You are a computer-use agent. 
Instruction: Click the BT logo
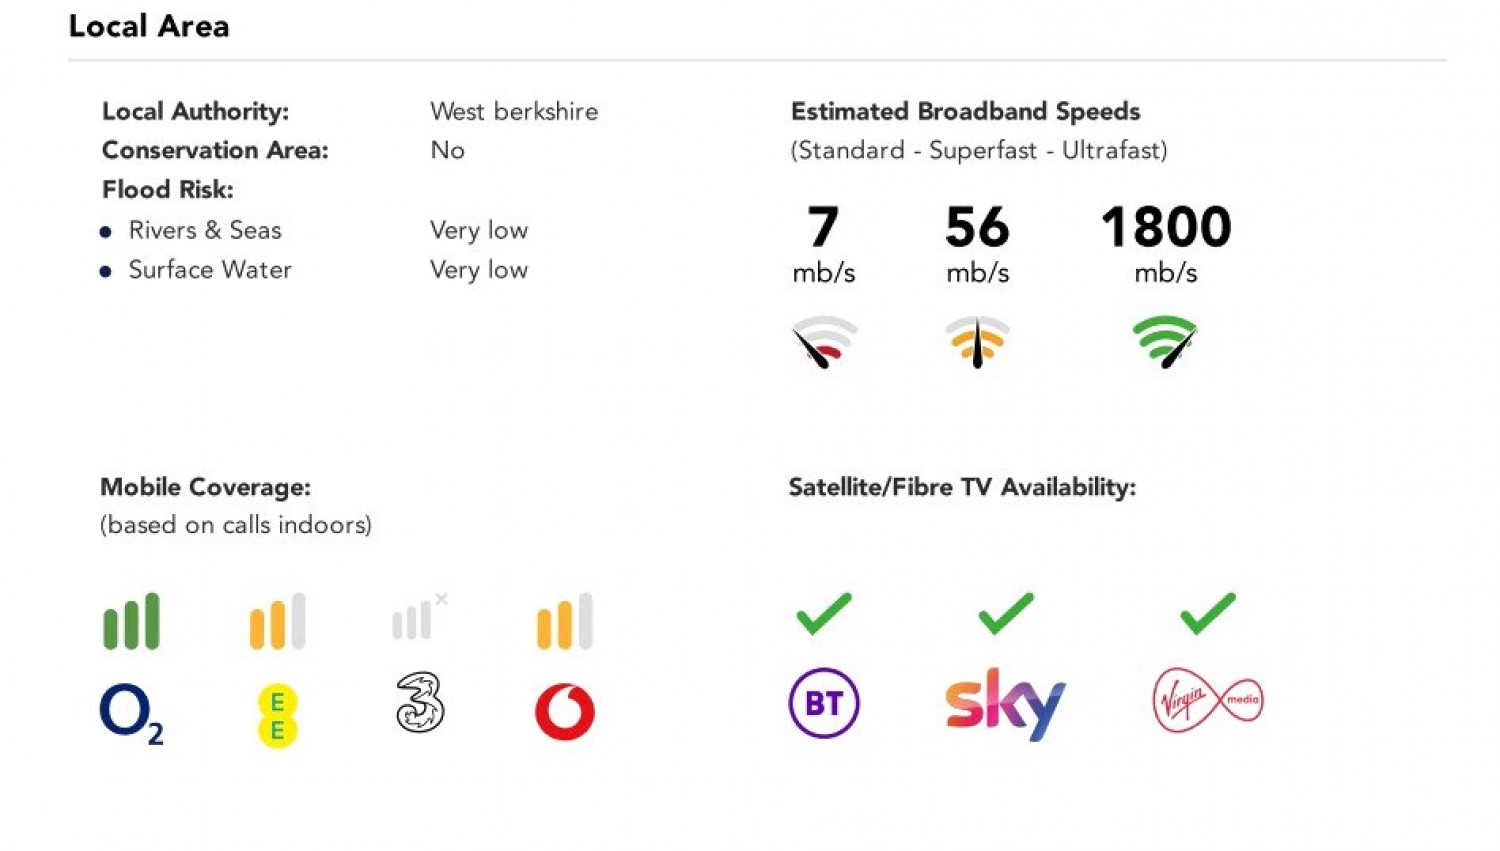click(824, 703)
